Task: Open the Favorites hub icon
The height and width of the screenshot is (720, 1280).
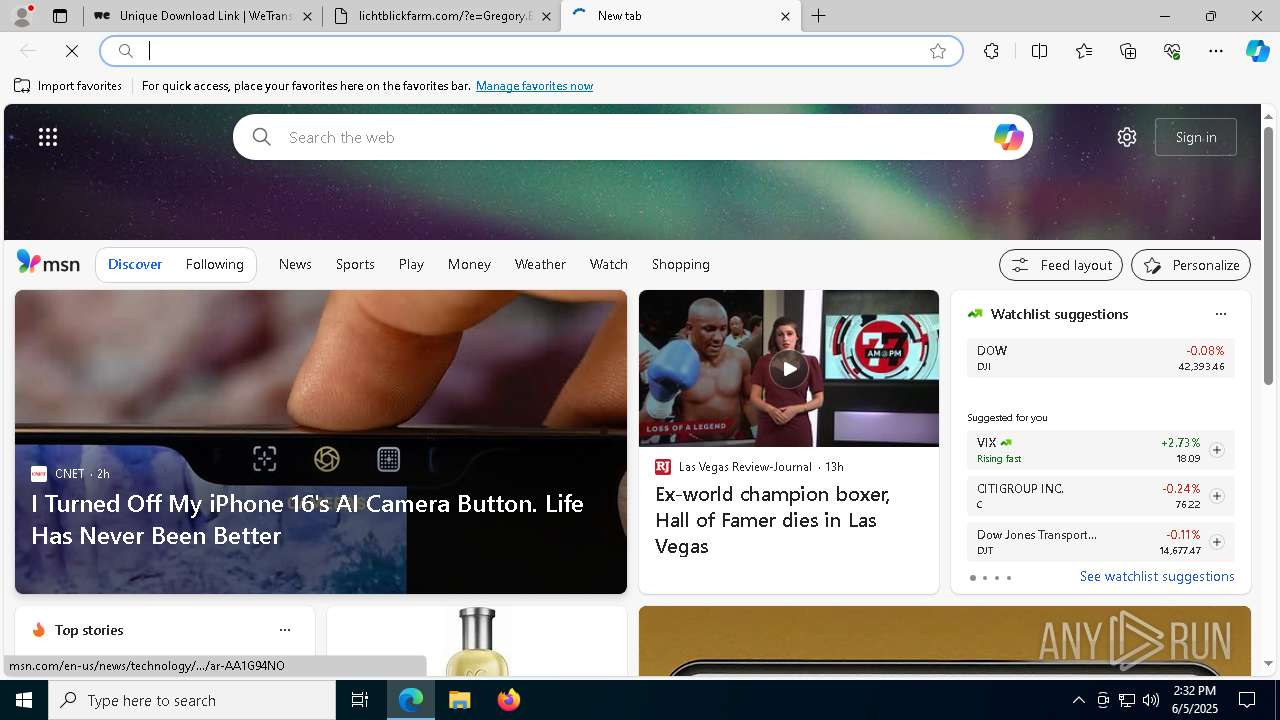Action: click(x=1084, y=51)
